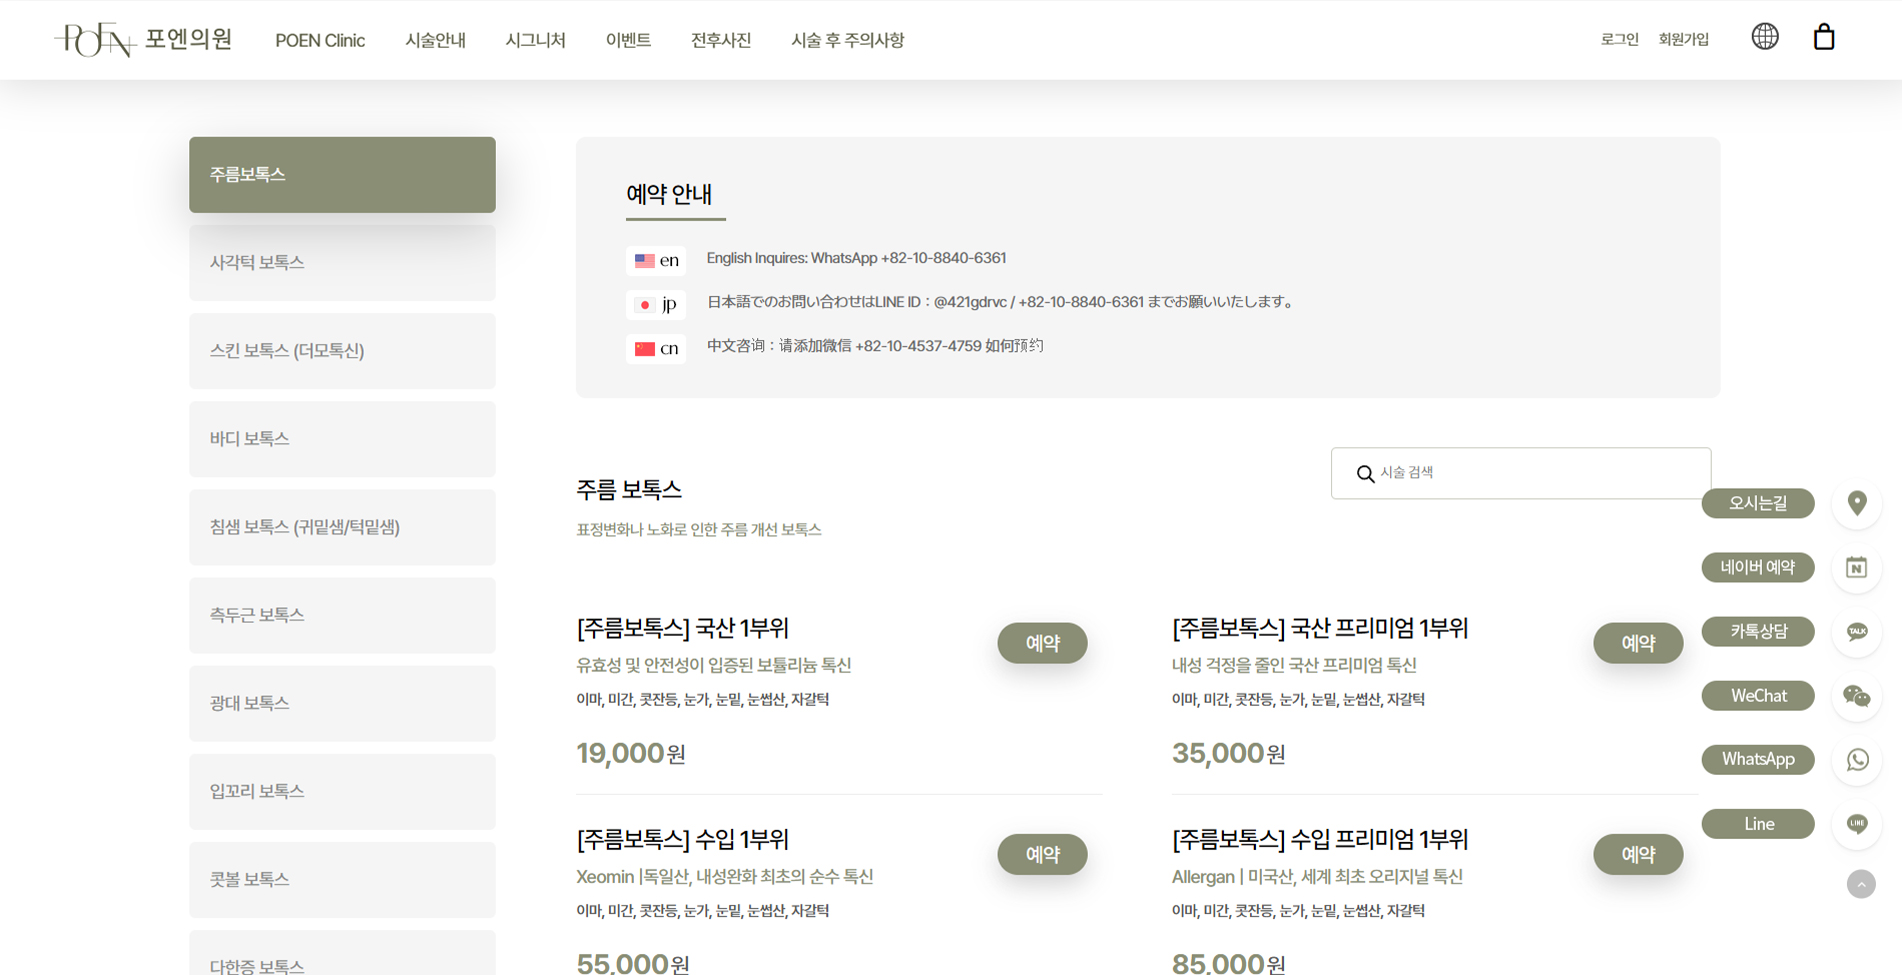This screenshot has height=975, width=1902.
Task: Click 예약 for 국산 1부위
Action: point(1042,643)
